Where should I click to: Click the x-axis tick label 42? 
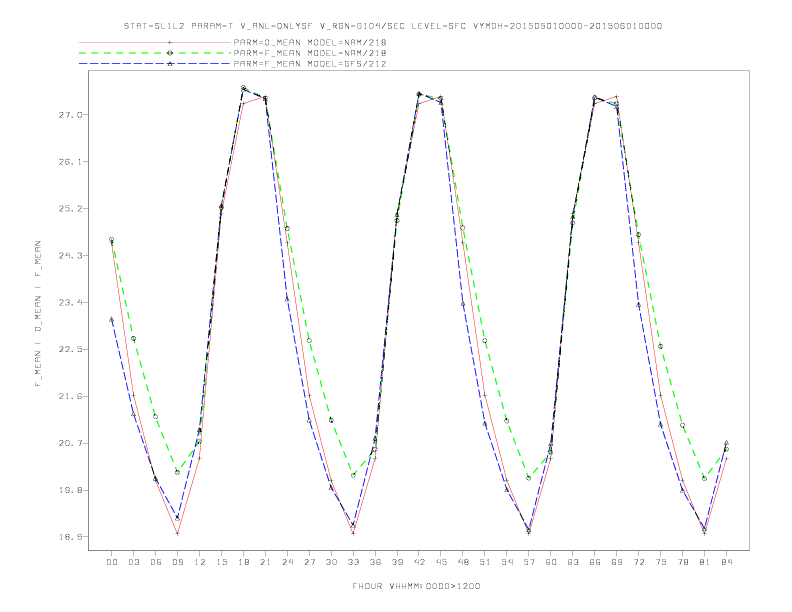[419, 562]
